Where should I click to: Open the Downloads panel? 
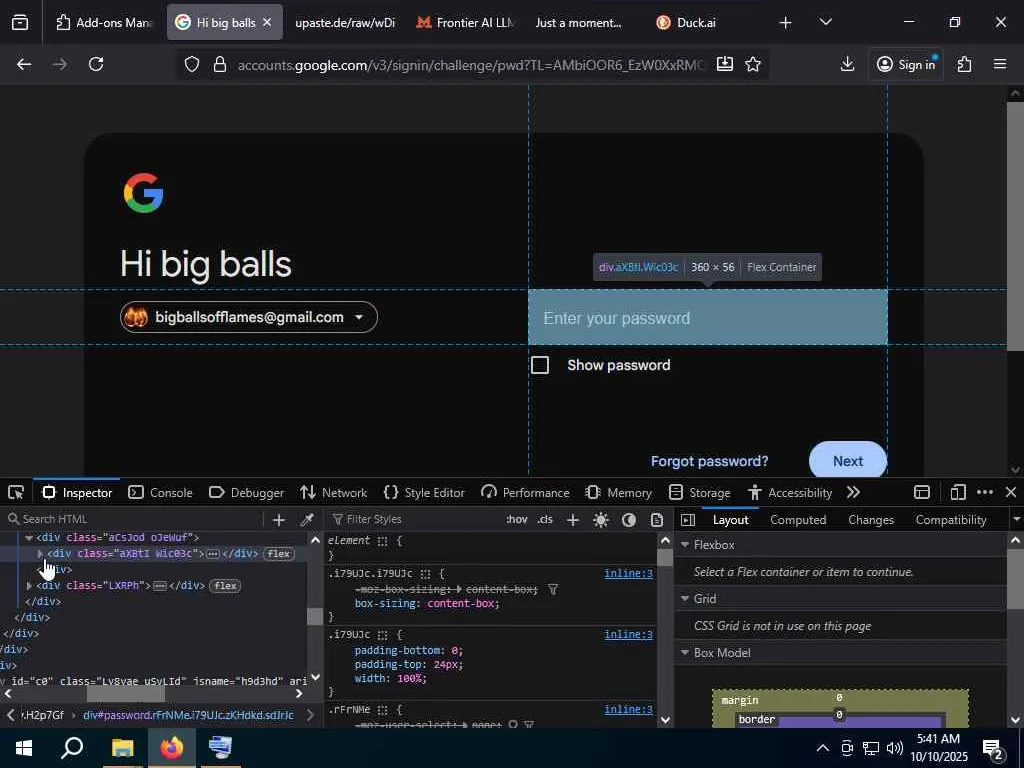(847, 64)
